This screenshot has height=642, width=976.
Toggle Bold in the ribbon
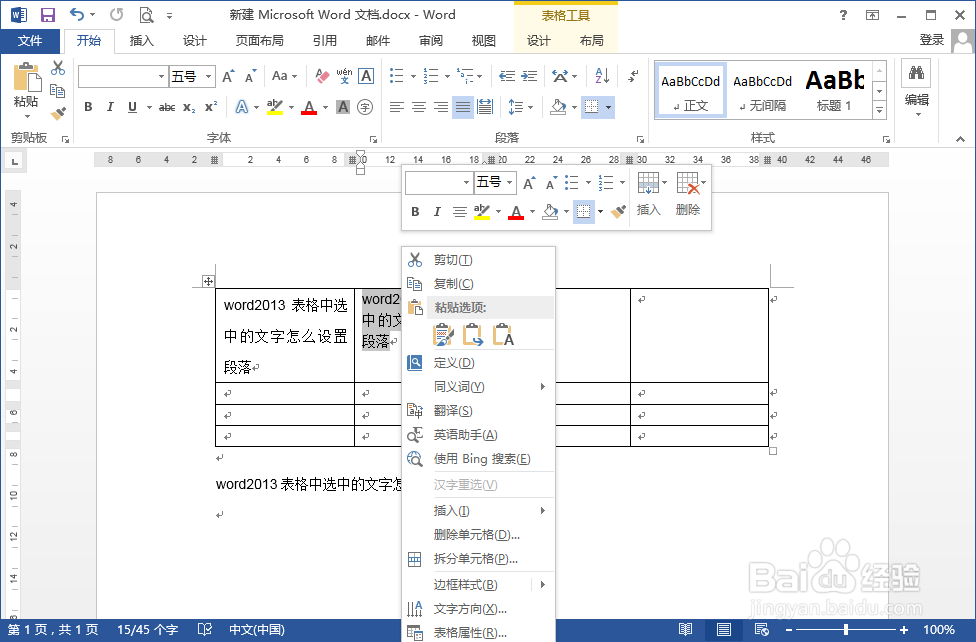[x=88, y=107]
